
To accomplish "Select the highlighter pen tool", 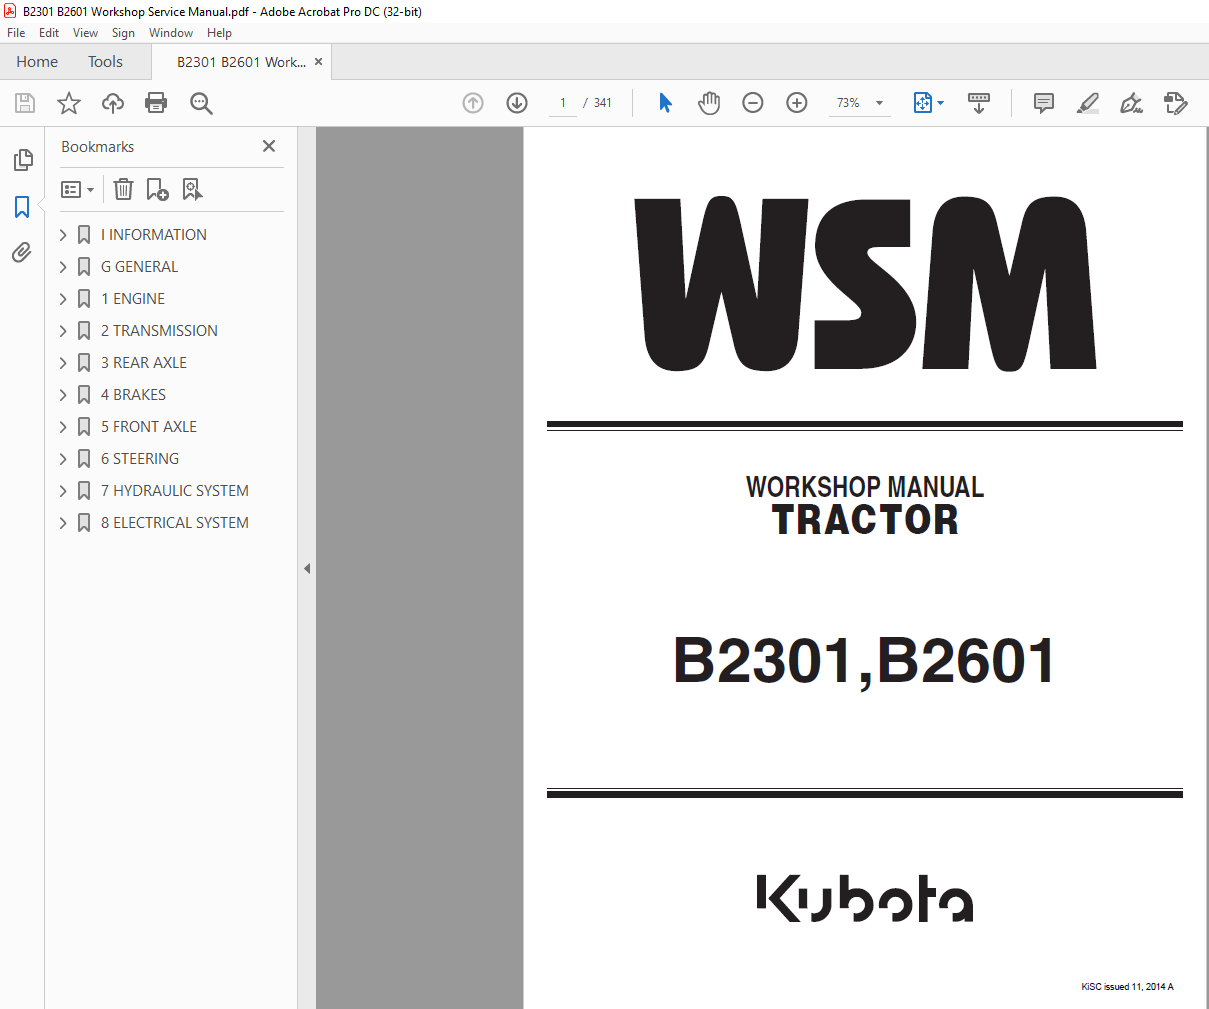I will pyautogui.click(x=1088, y=103).
